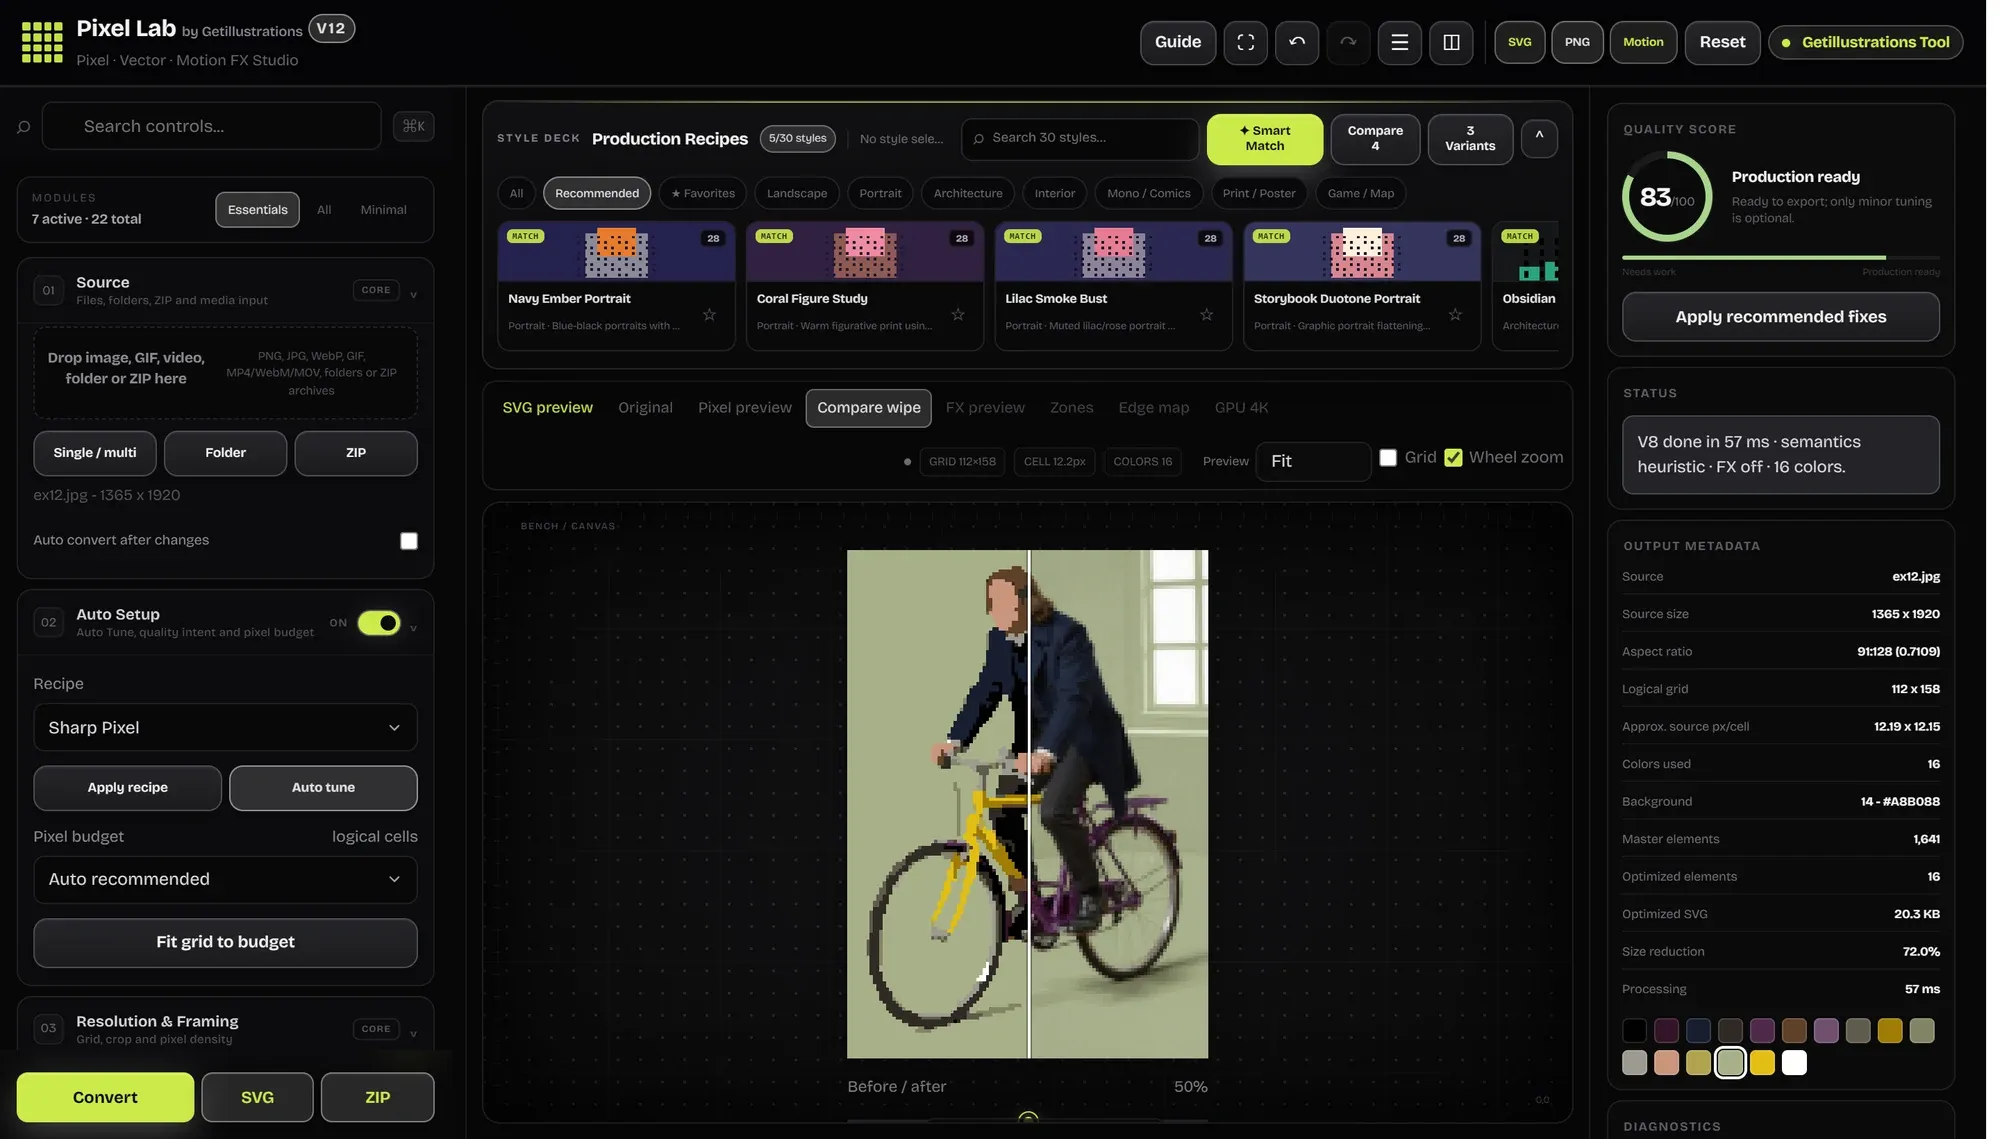Click the green Convert button

[105, 1097]
